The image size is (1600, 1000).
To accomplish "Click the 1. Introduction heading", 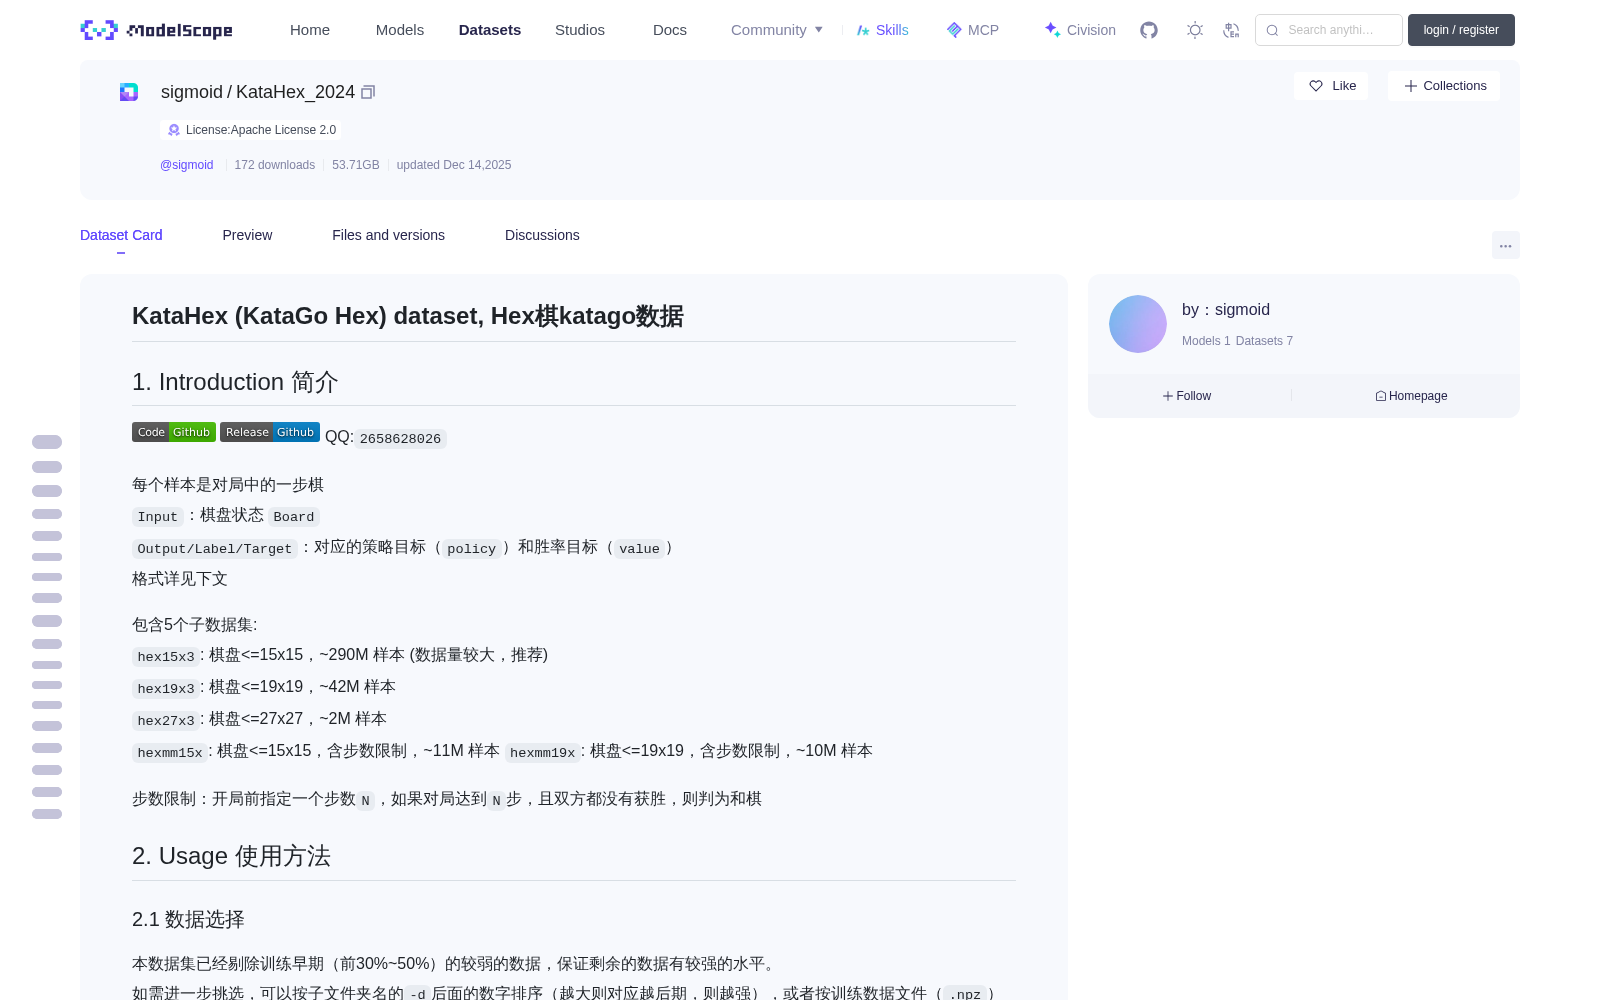I will point(235,382).
